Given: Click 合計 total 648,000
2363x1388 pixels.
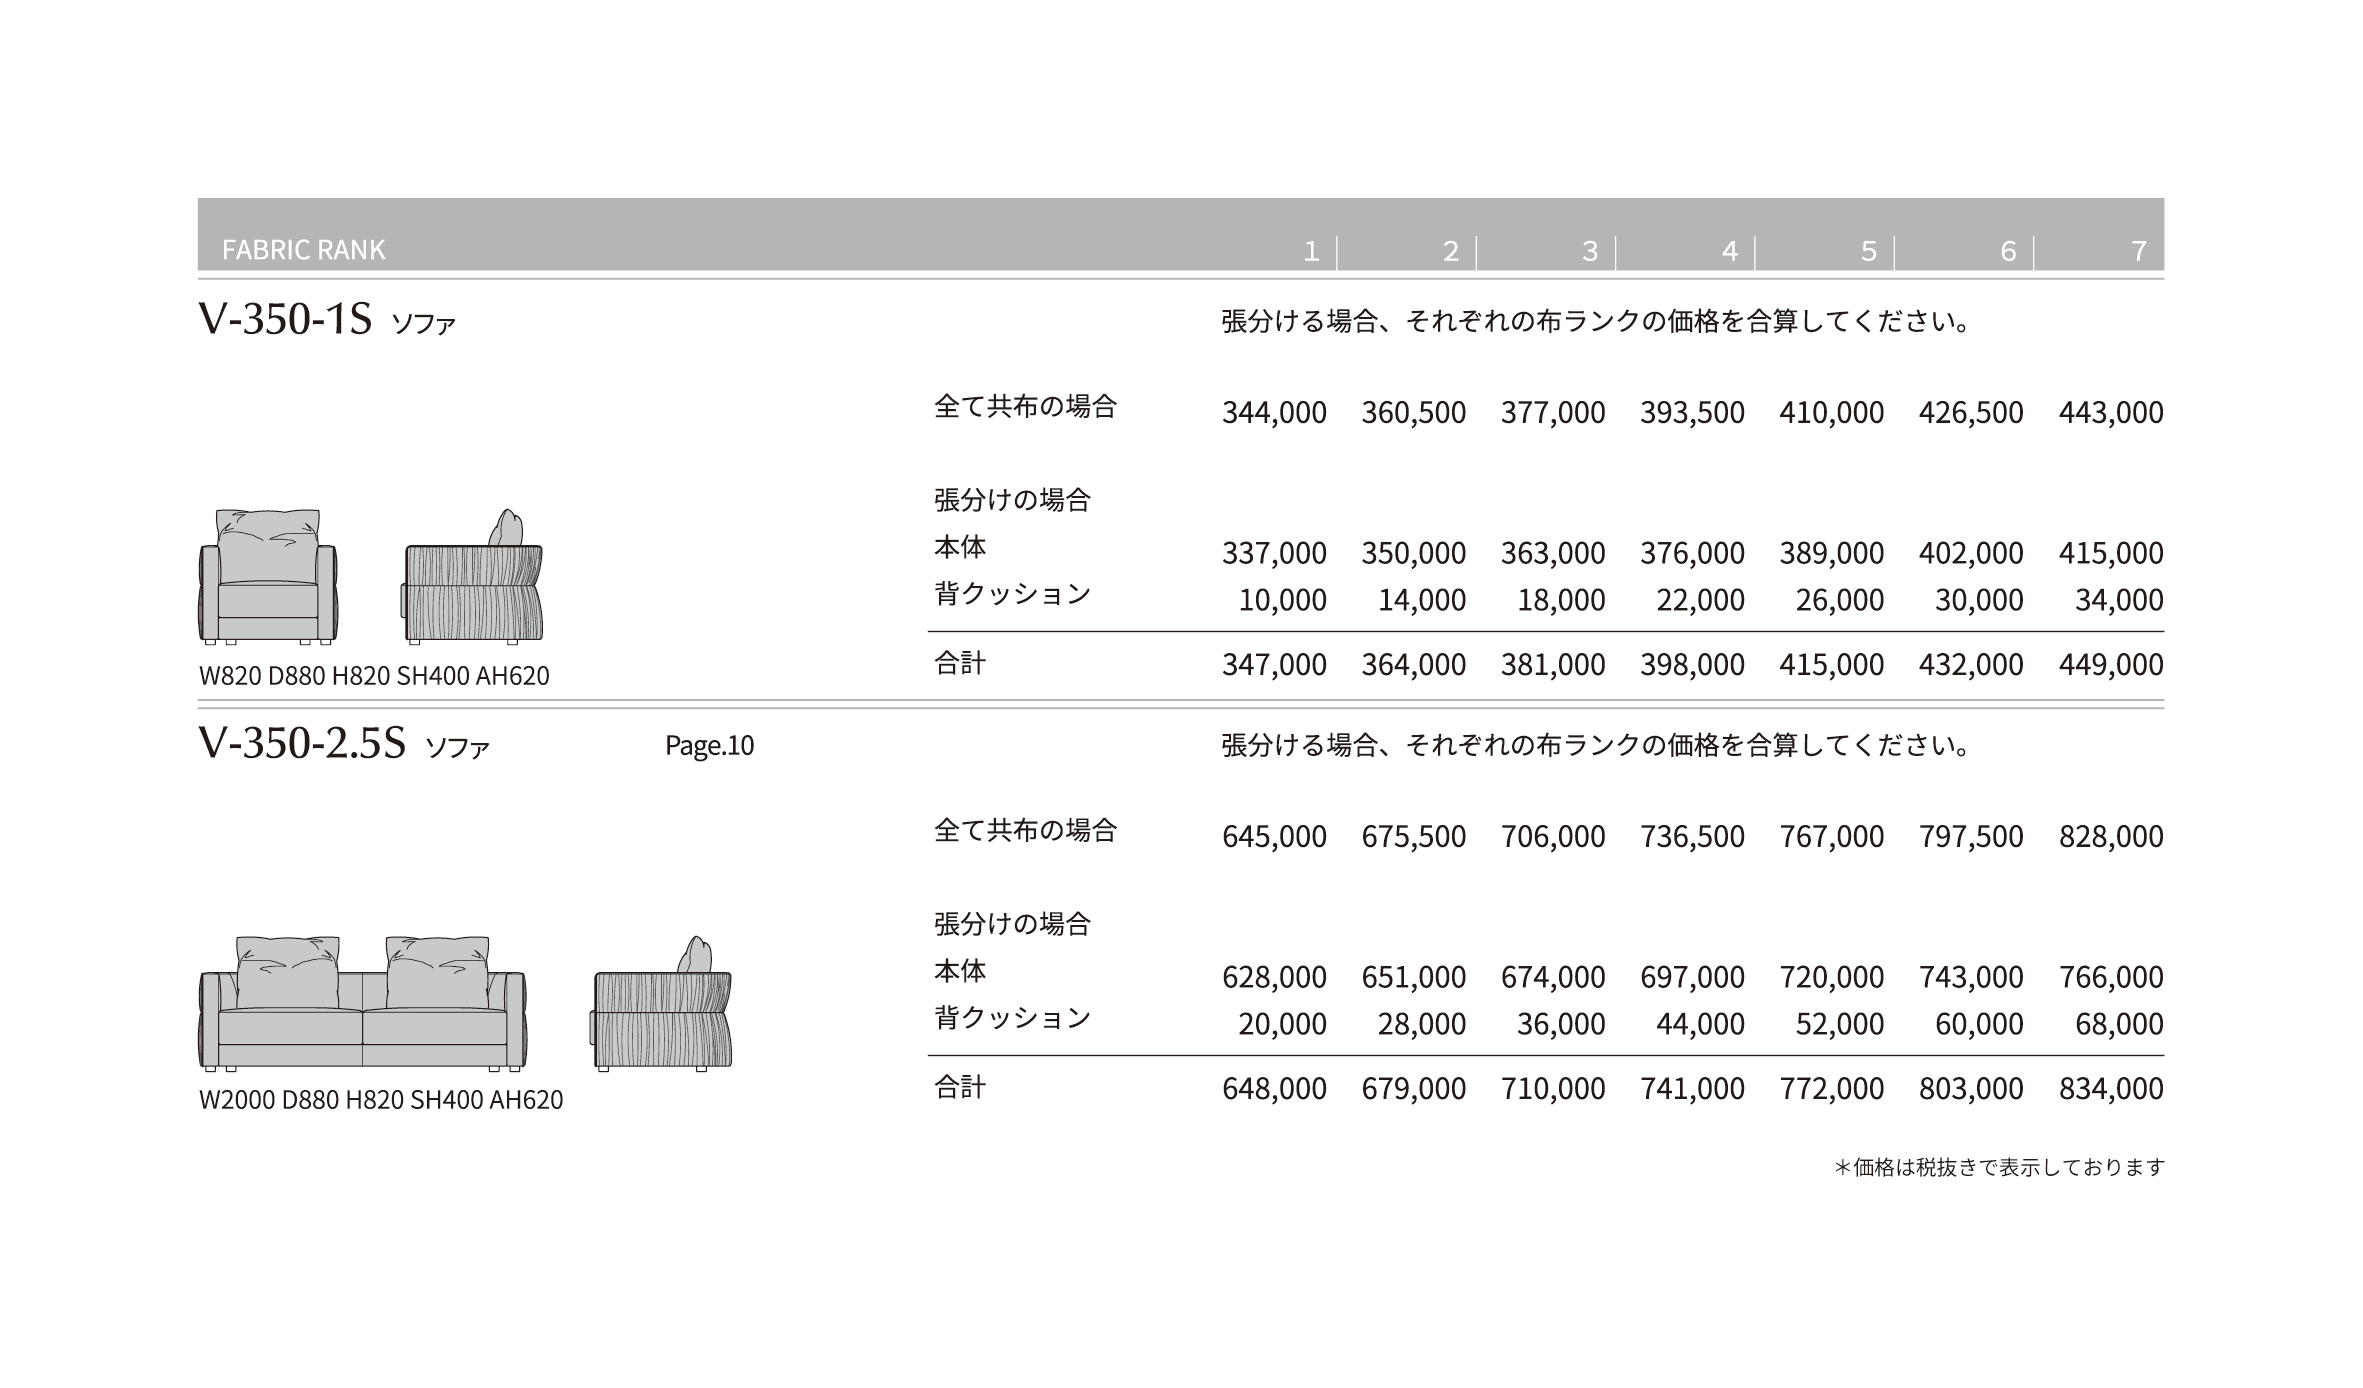Looking at the screenshot, I should (x=1274, y=1088).
